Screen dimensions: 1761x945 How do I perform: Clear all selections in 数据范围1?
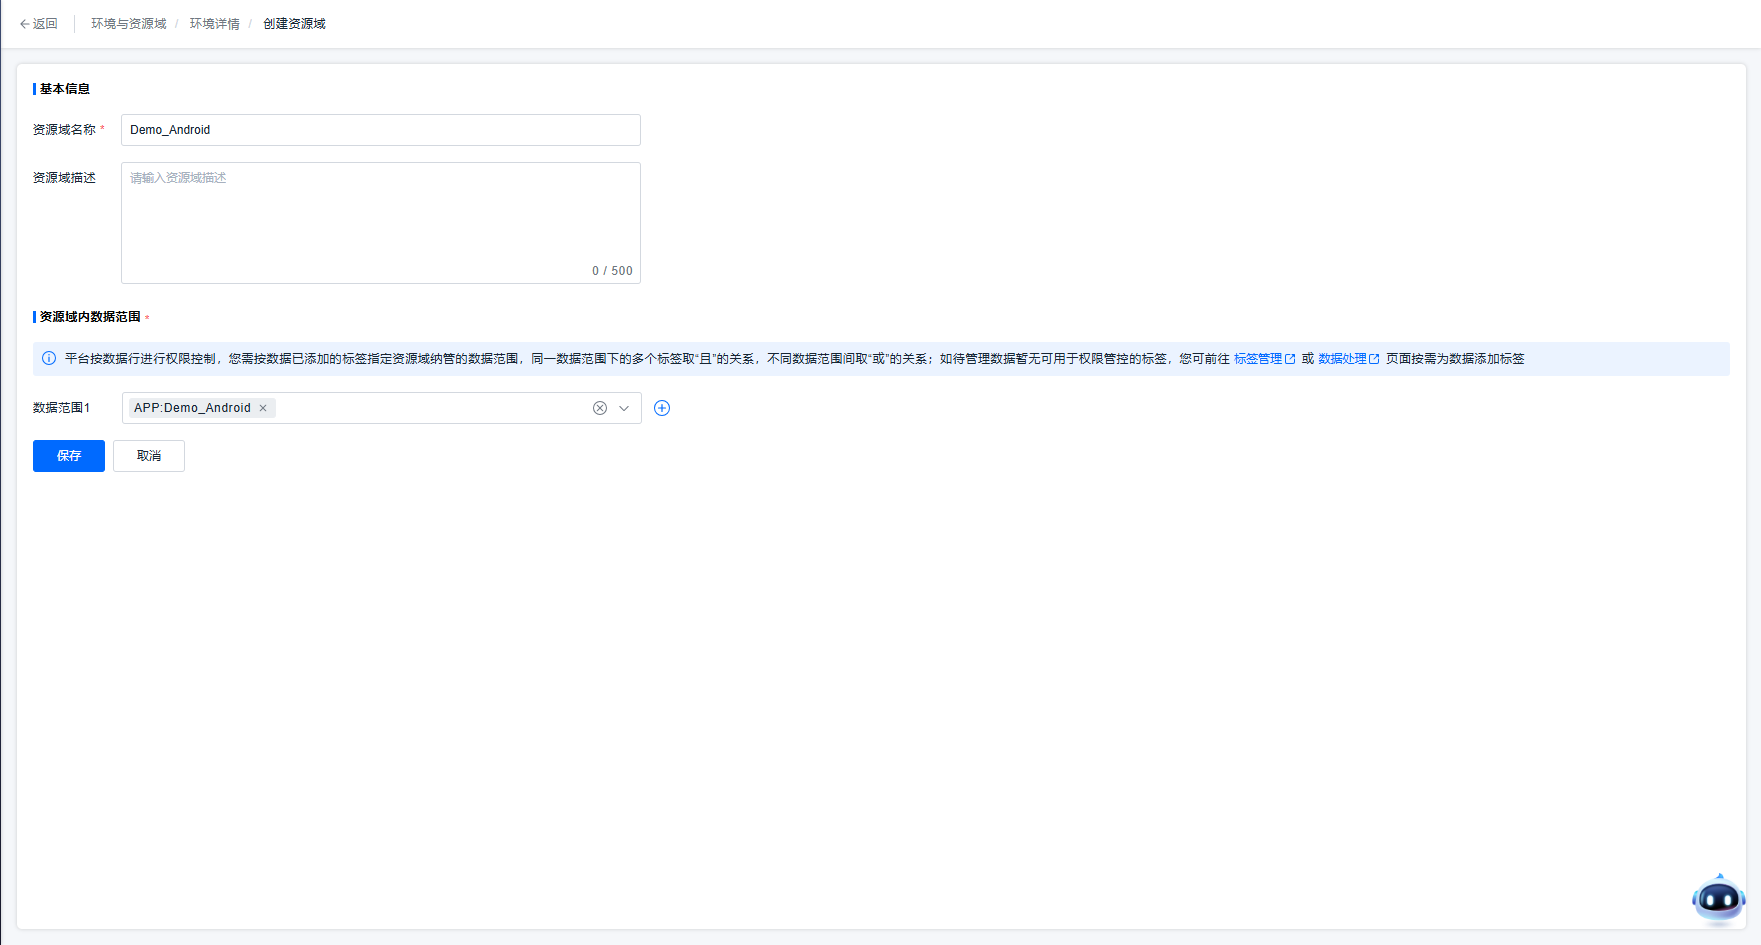[x=600, y=408]
